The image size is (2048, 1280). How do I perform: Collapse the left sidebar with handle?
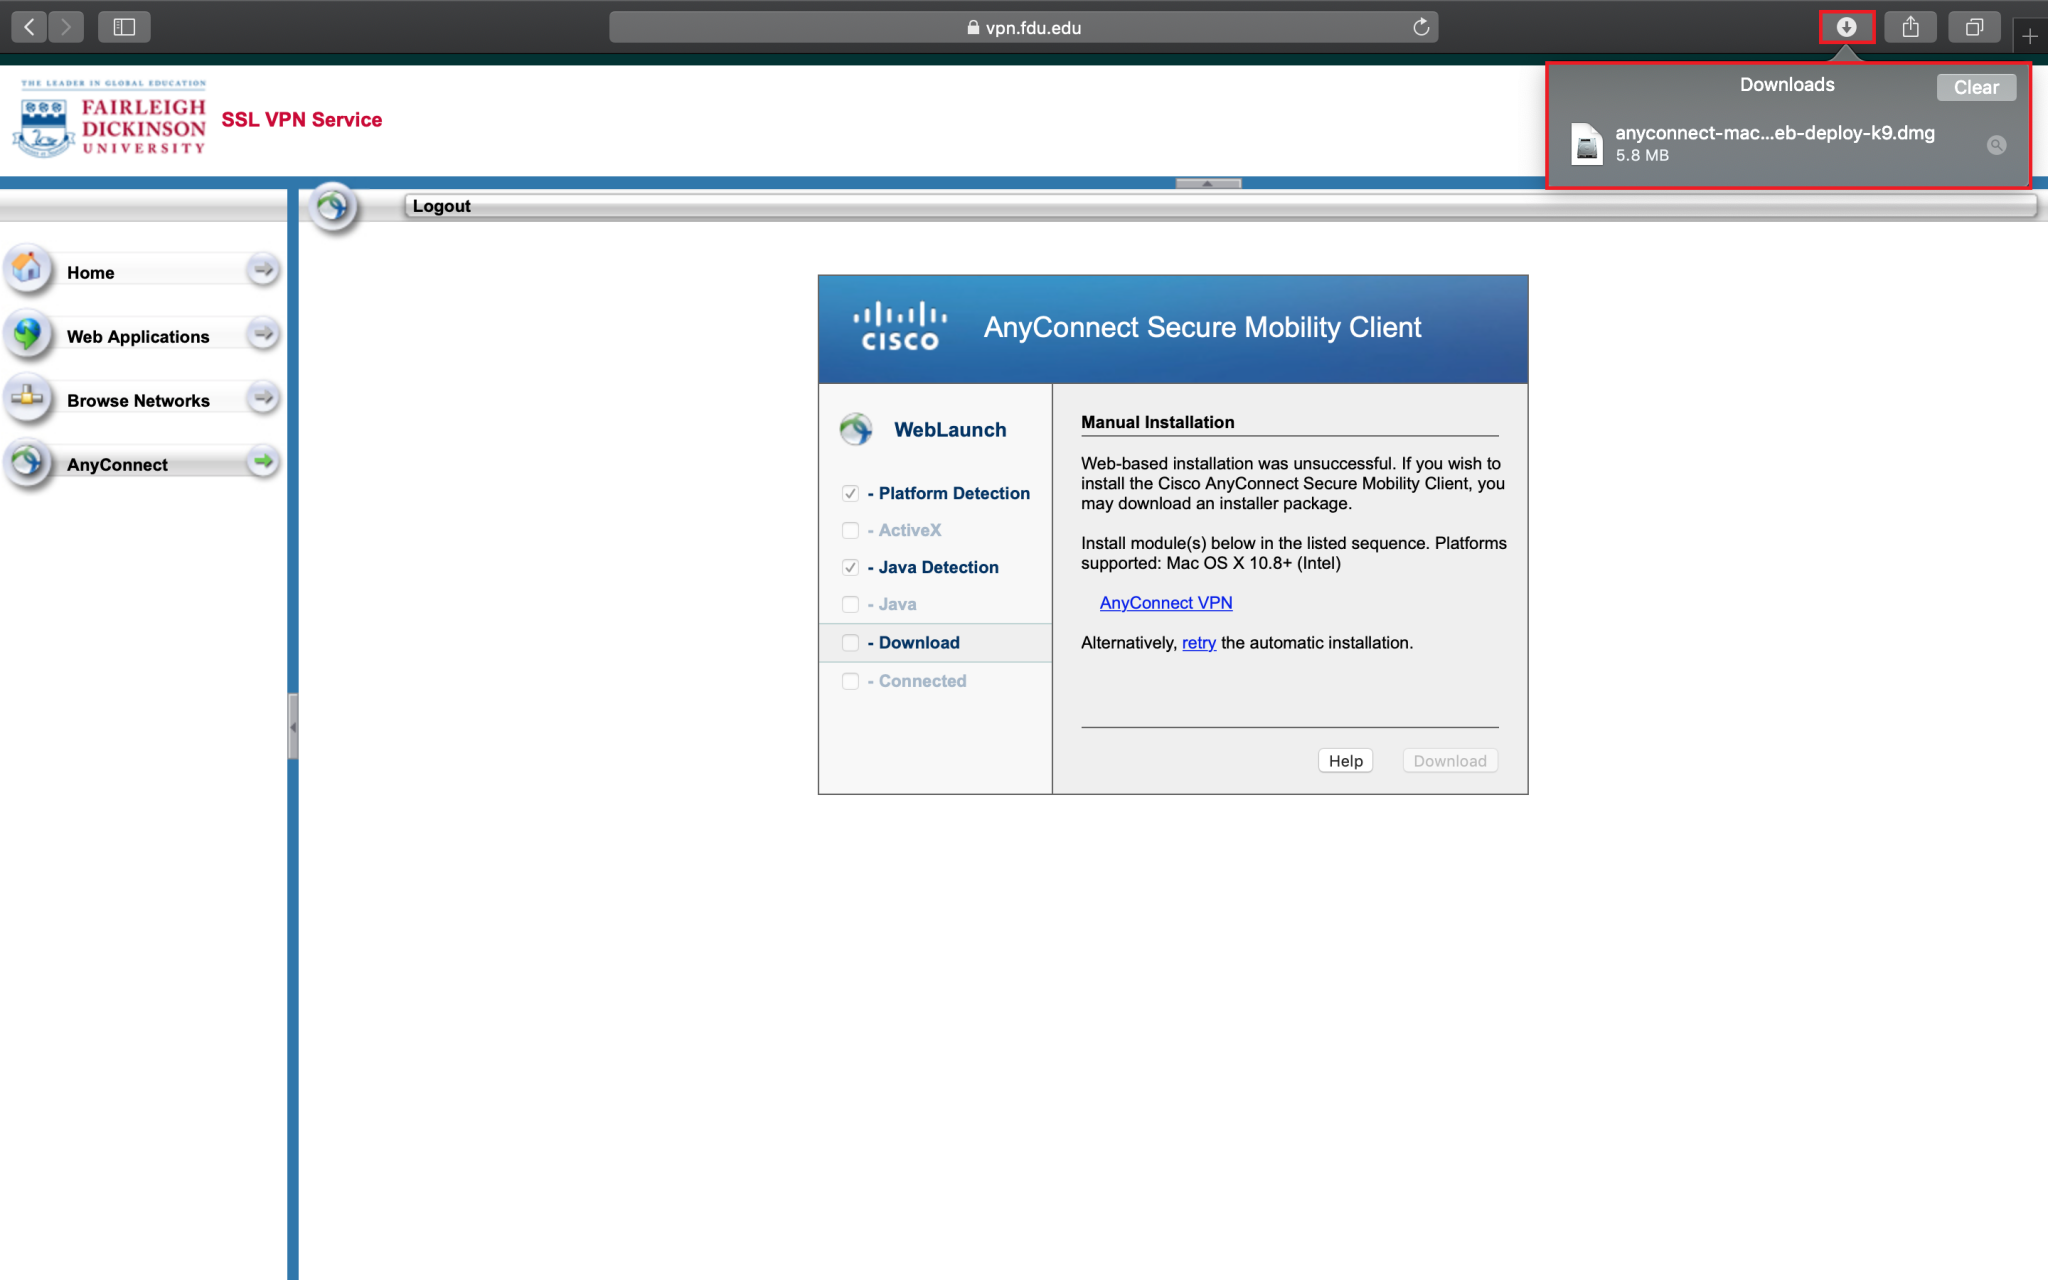click(x=293, y=727)
